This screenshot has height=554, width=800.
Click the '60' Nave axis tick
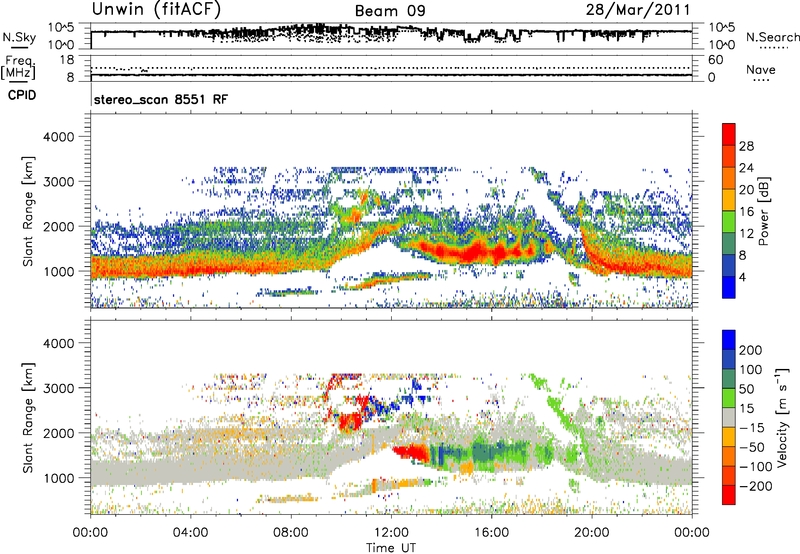point(715,60)
